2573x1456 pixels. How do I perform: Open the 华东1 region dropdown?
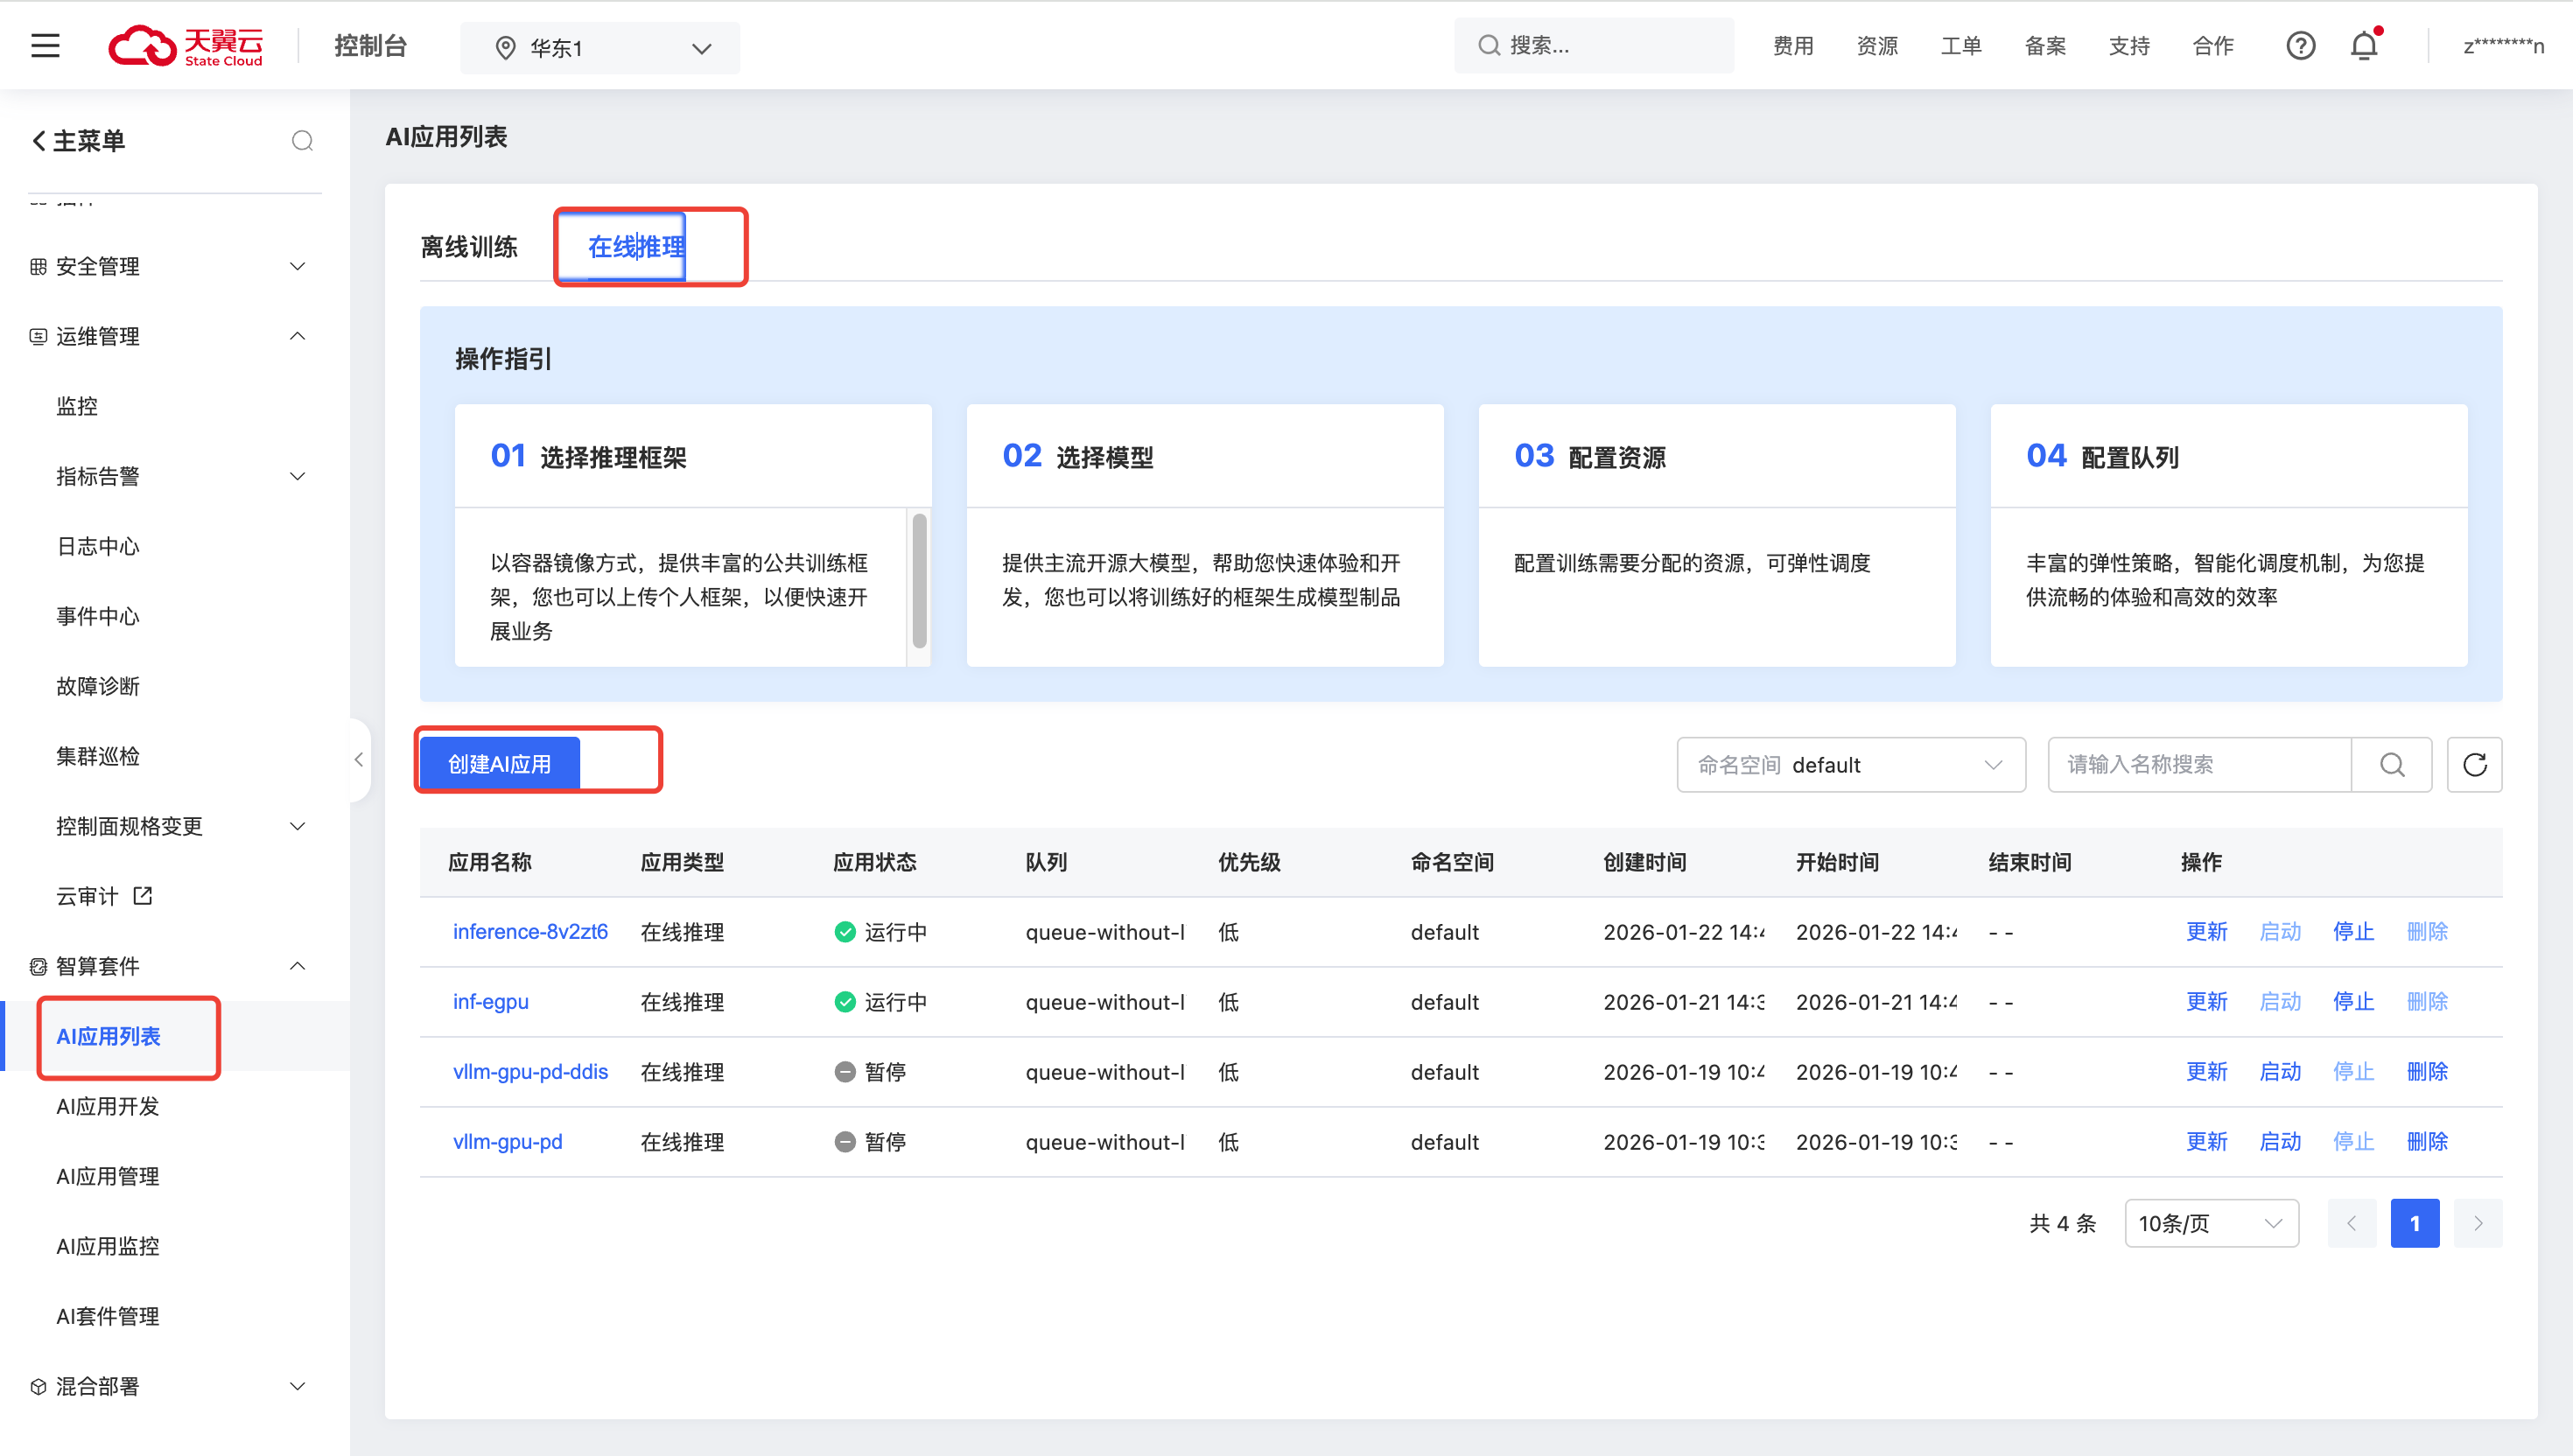coord(600,48)
